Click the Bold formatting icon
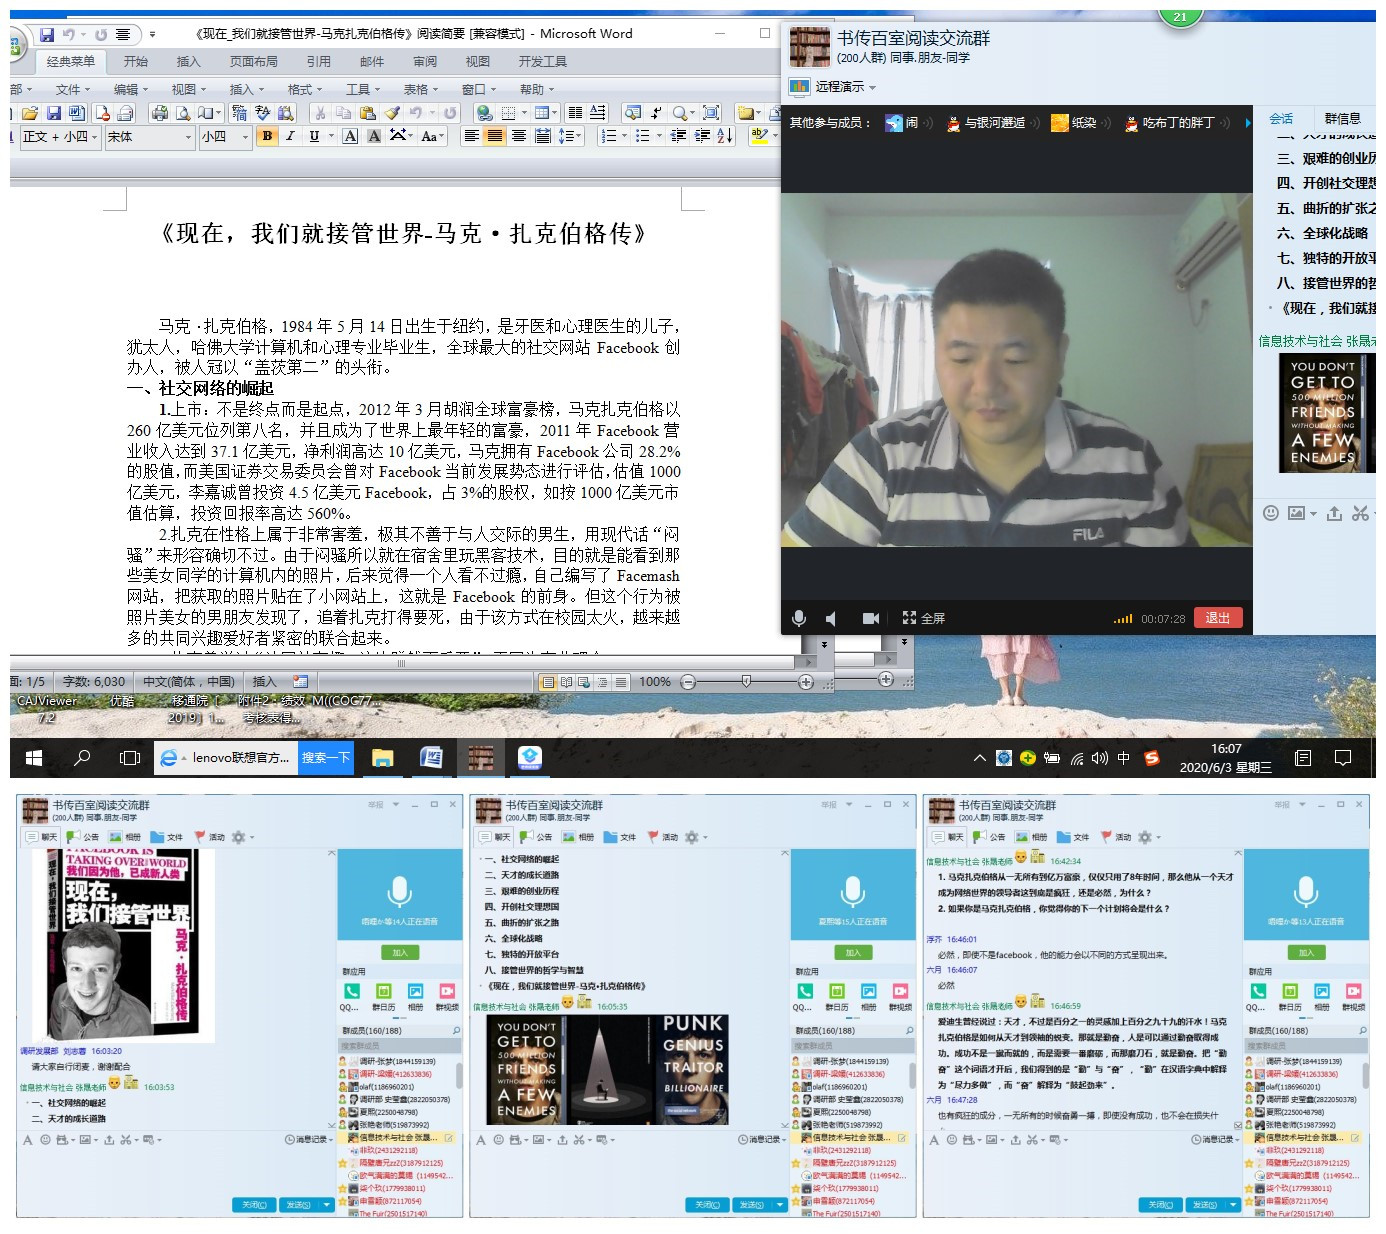 click(267, 136)
